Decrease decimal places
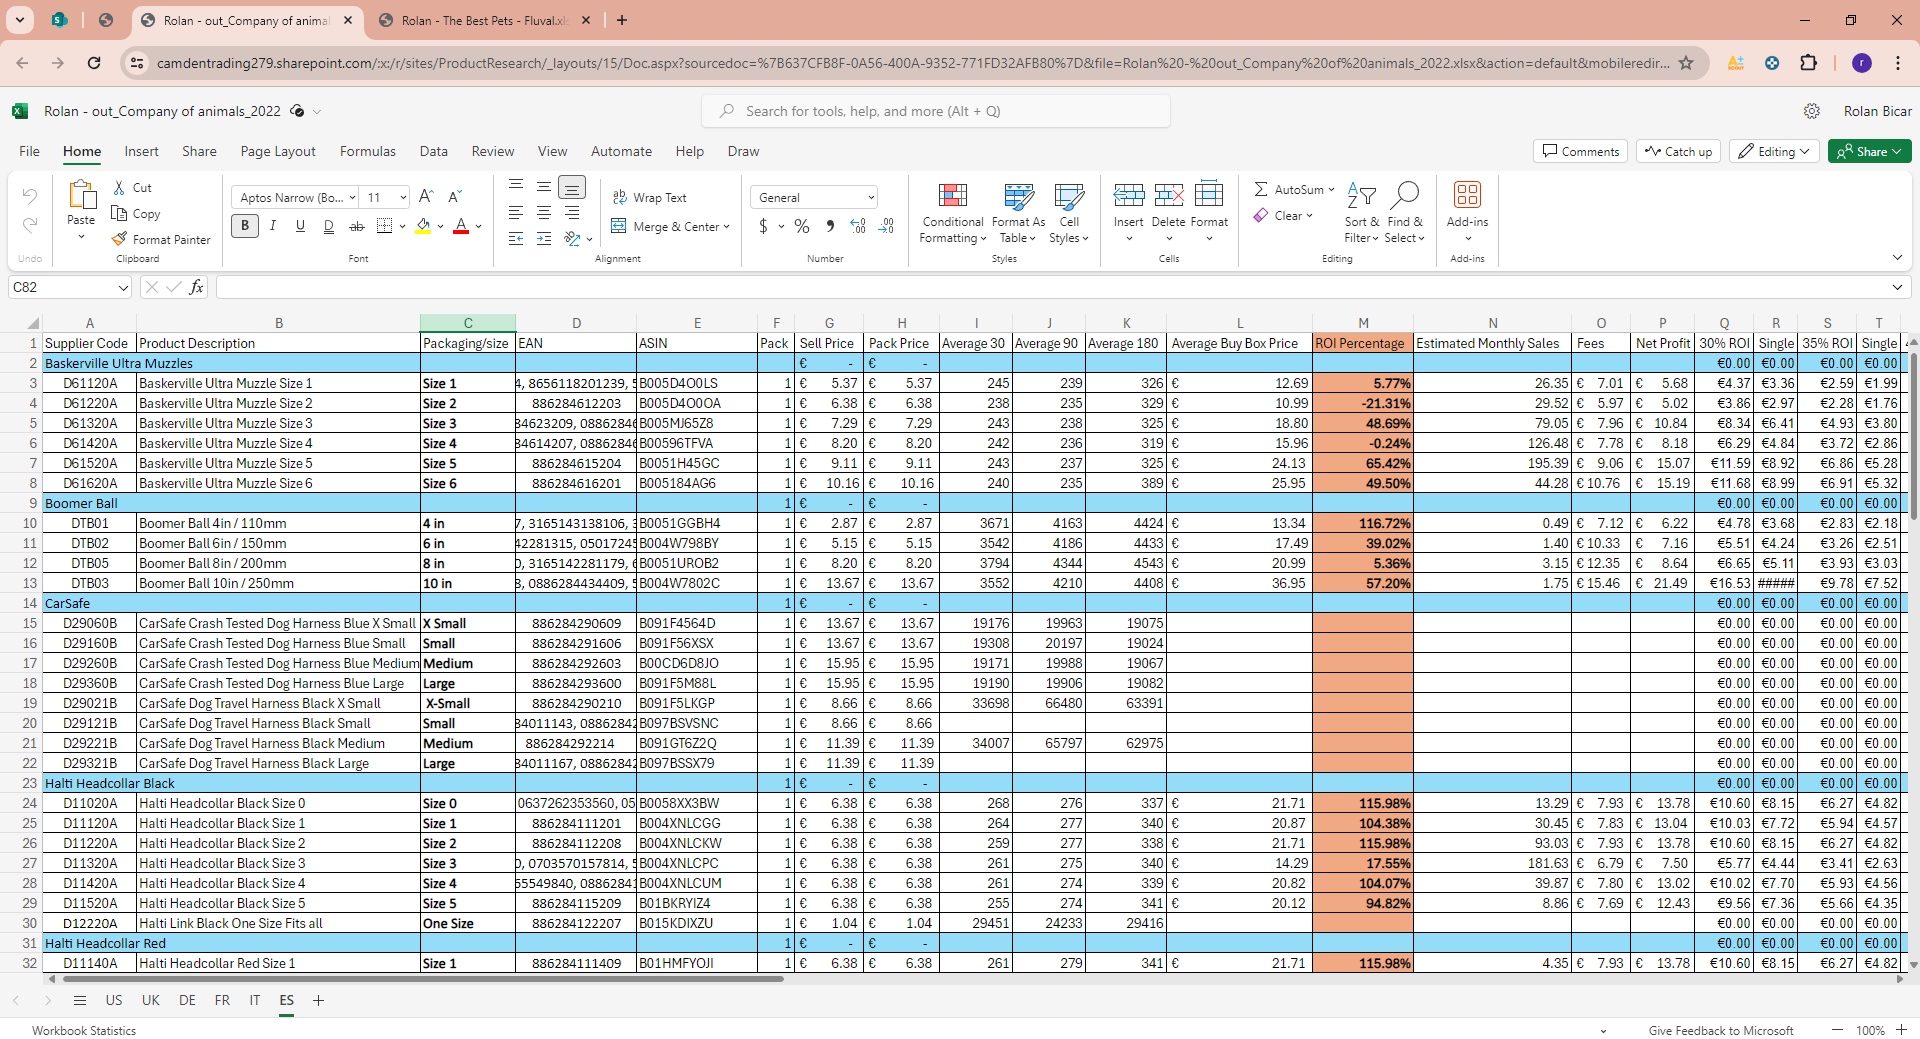 tap(886, 227)
